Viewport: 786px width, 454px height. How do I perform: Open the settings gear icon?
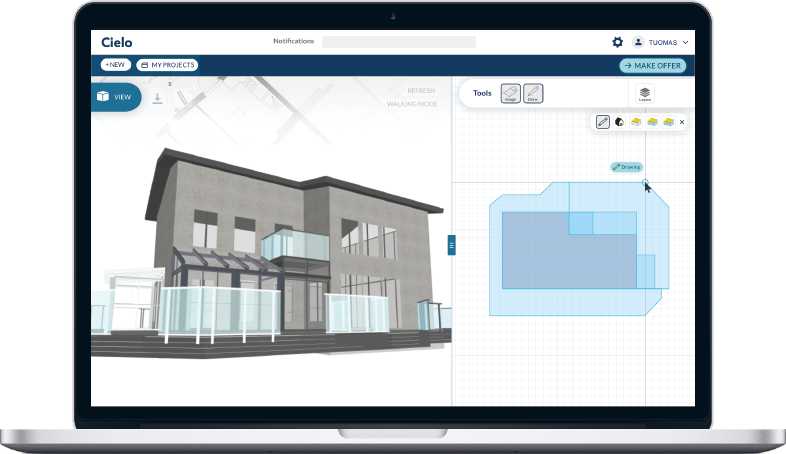click(x=618, y=42)
